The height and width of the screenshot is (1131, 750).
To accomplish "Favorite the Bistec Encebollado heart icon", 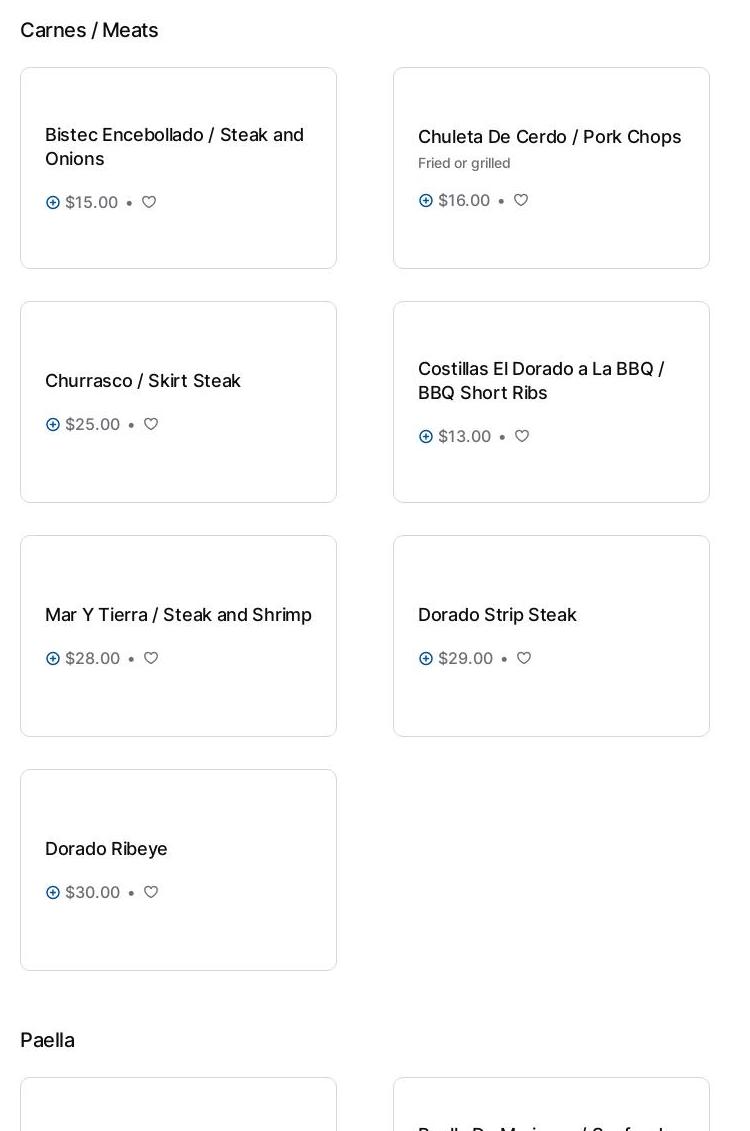I will point(149,202).
